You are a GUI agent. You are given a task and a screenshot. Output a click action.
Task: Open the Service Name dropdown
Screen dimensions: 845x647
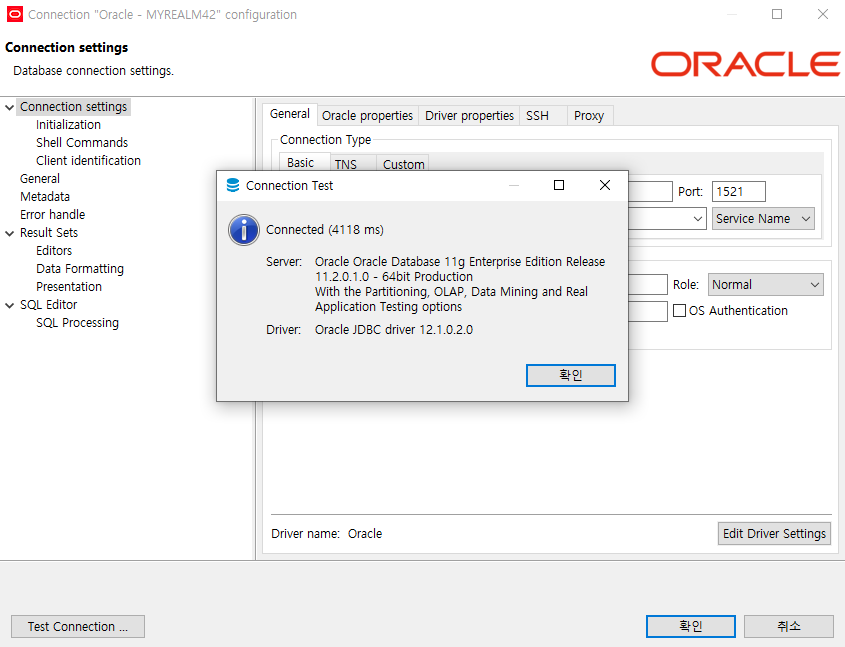[763, 219]
